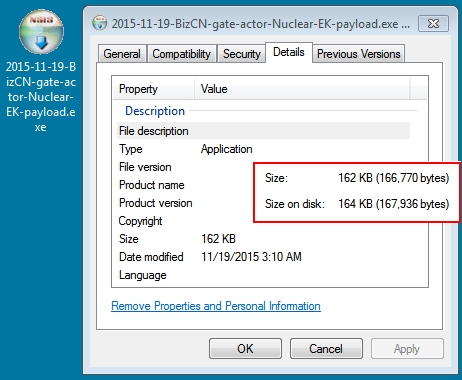Select the Language property row
462x380 pixels.
click(x=264, y=275)
